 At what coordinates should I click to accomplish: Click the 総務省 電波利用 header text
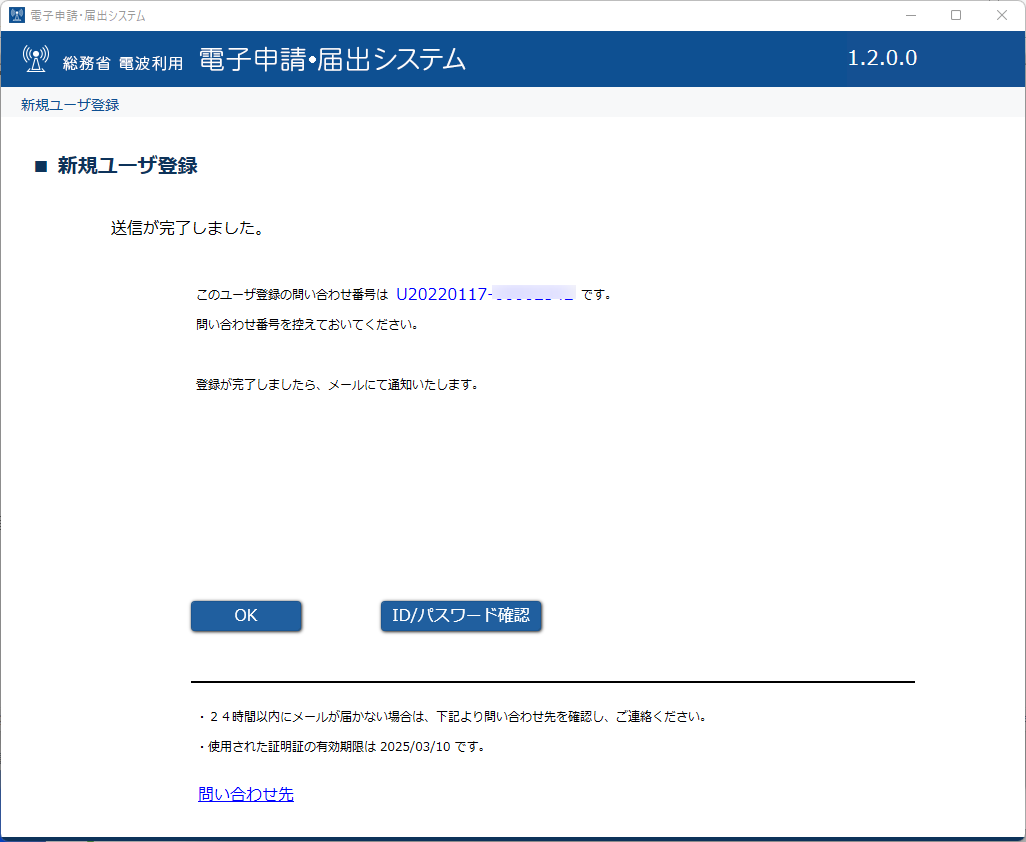[123, 63]
